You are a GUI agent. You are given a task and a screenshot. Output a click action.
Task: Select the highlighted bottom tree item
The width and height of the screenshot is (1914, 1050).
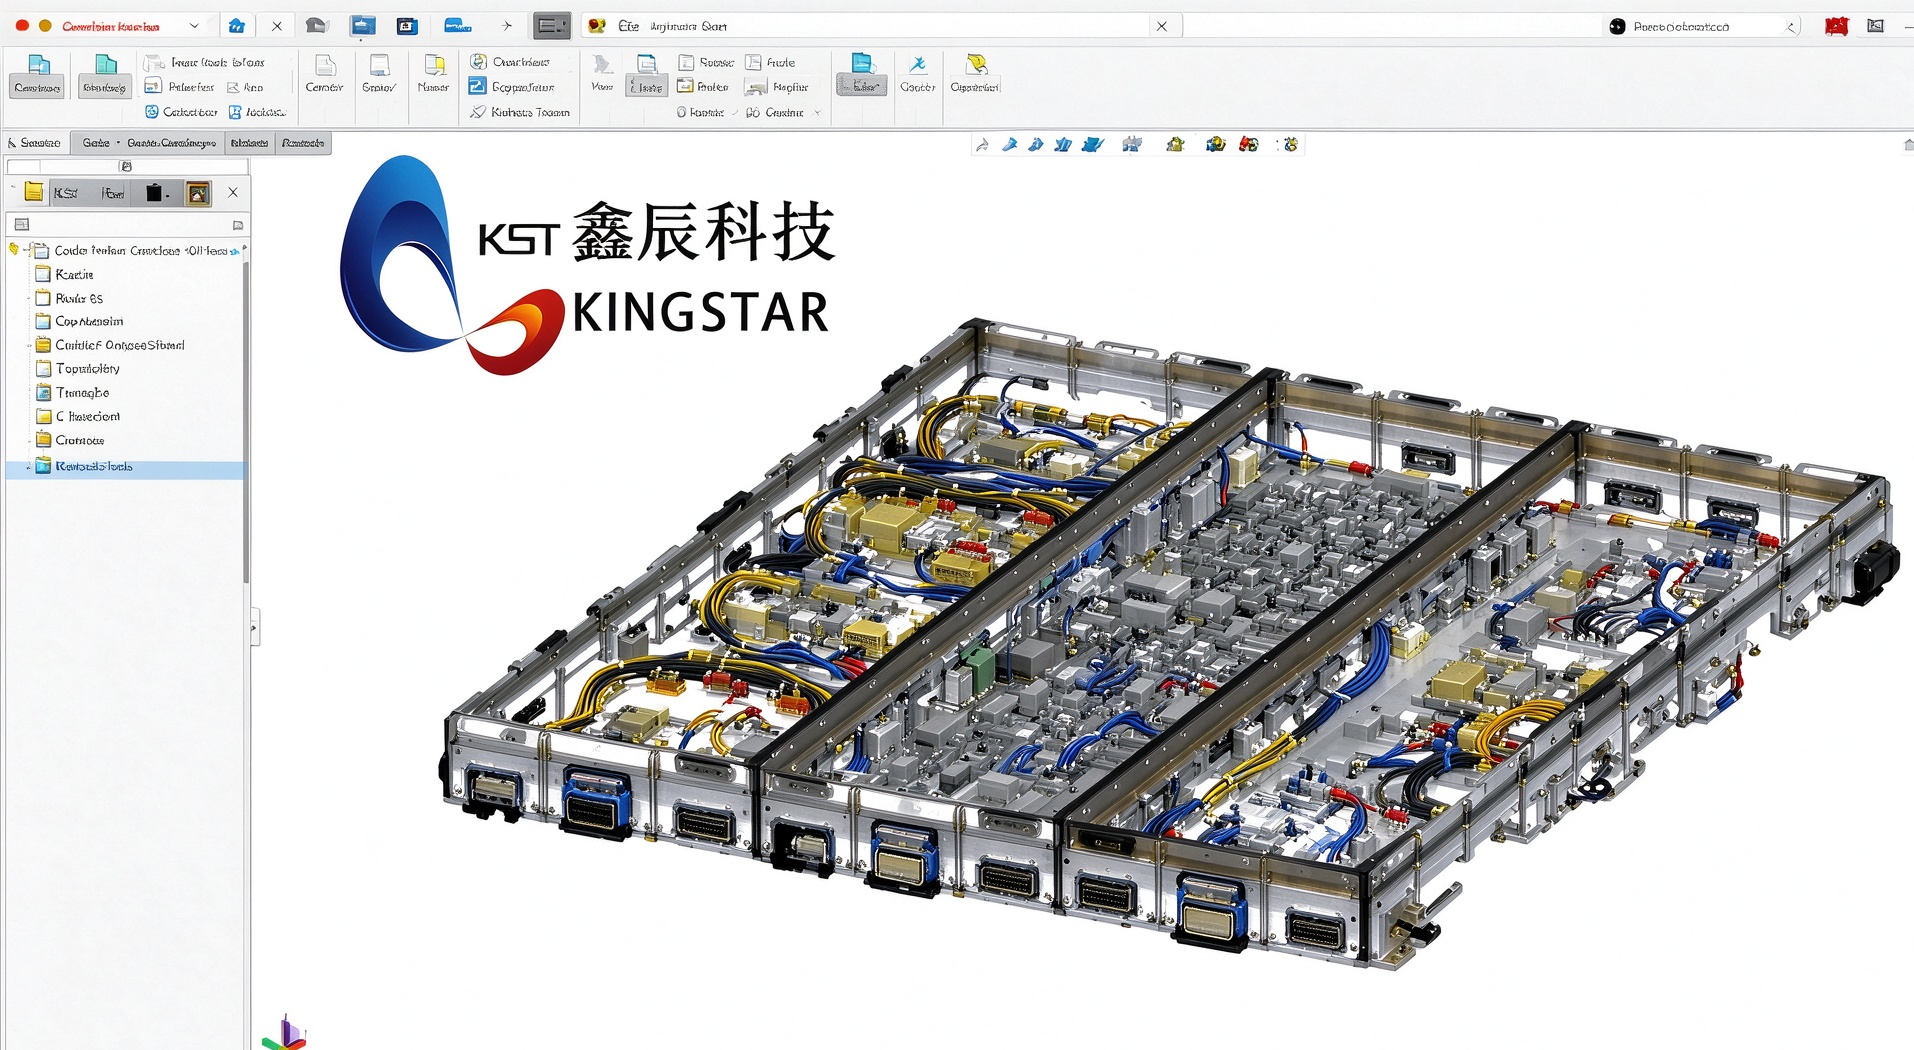tap(125, 467)
